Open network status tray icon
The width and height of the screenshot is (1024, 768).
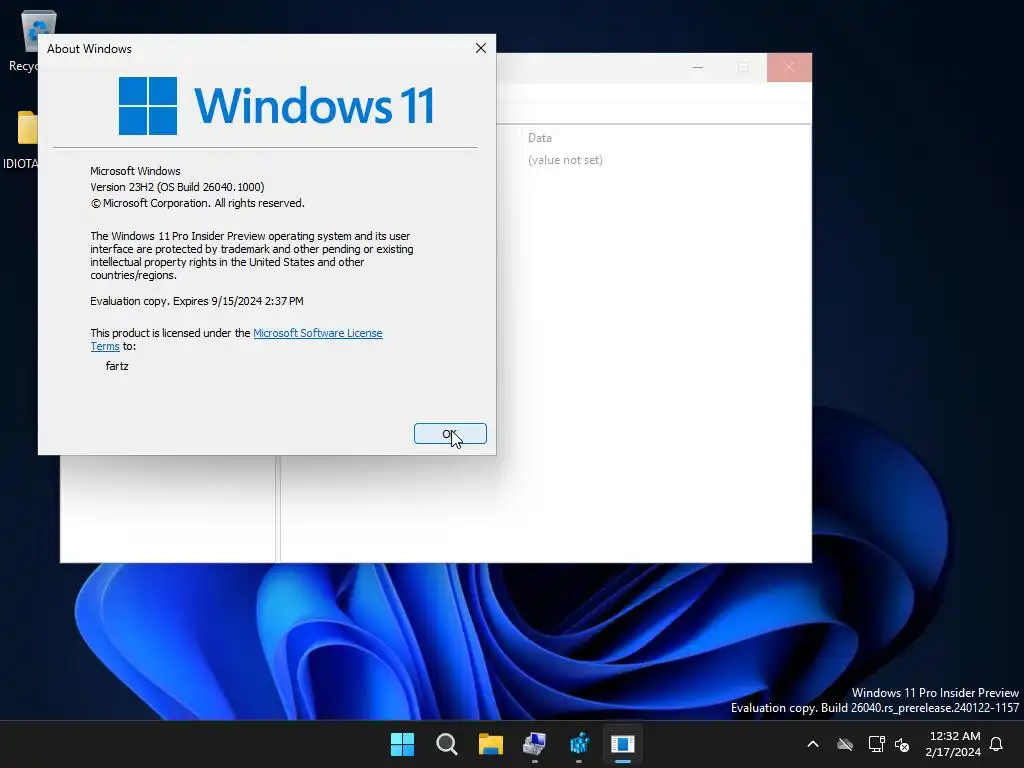(x=876, y=744)
